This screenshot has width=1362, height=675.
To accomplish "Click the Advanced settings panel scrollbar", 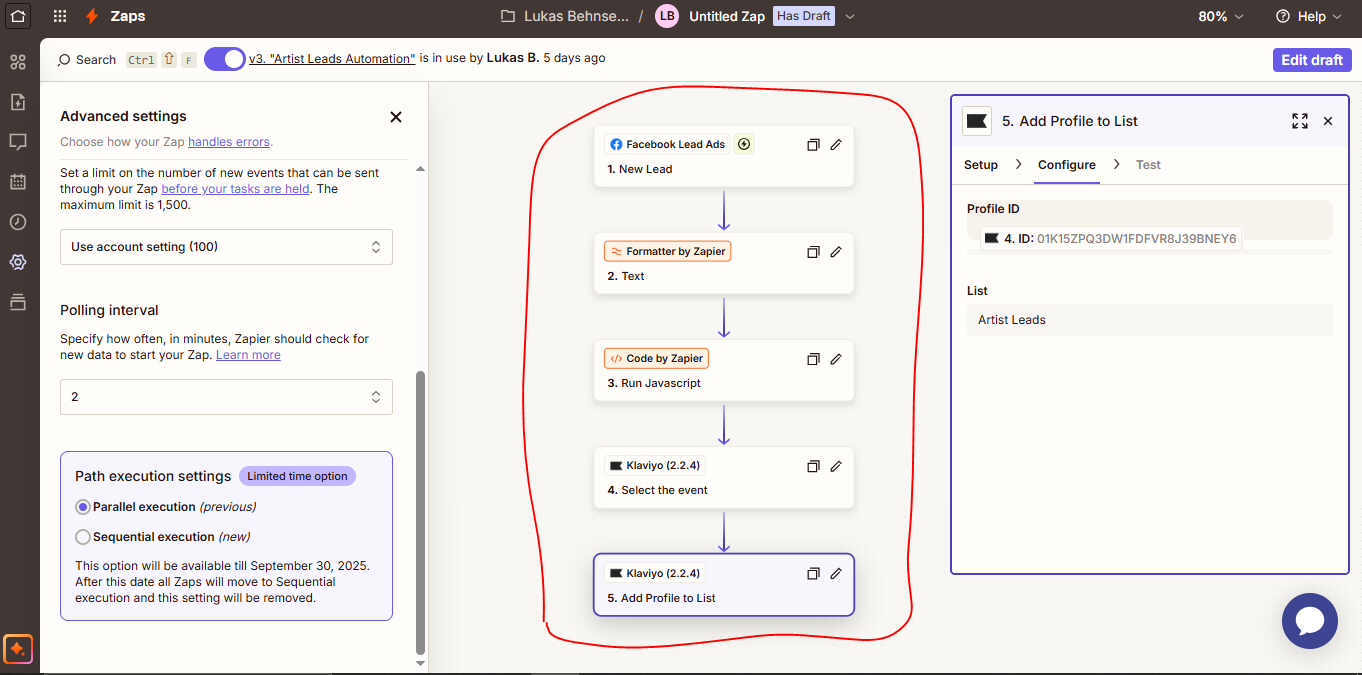I will click(420, 513).
